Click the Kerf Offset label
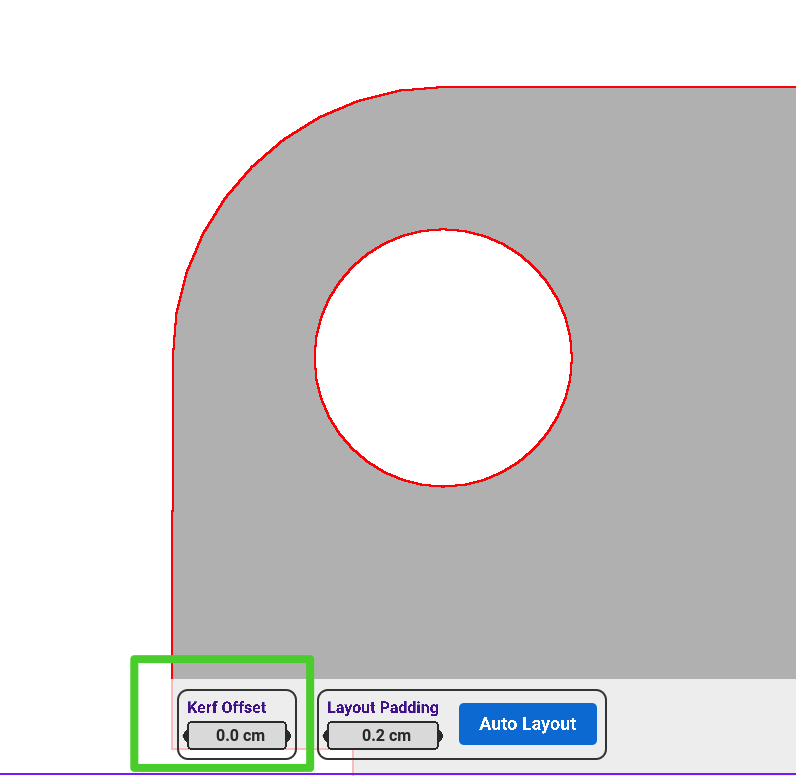 pos(226,707)
